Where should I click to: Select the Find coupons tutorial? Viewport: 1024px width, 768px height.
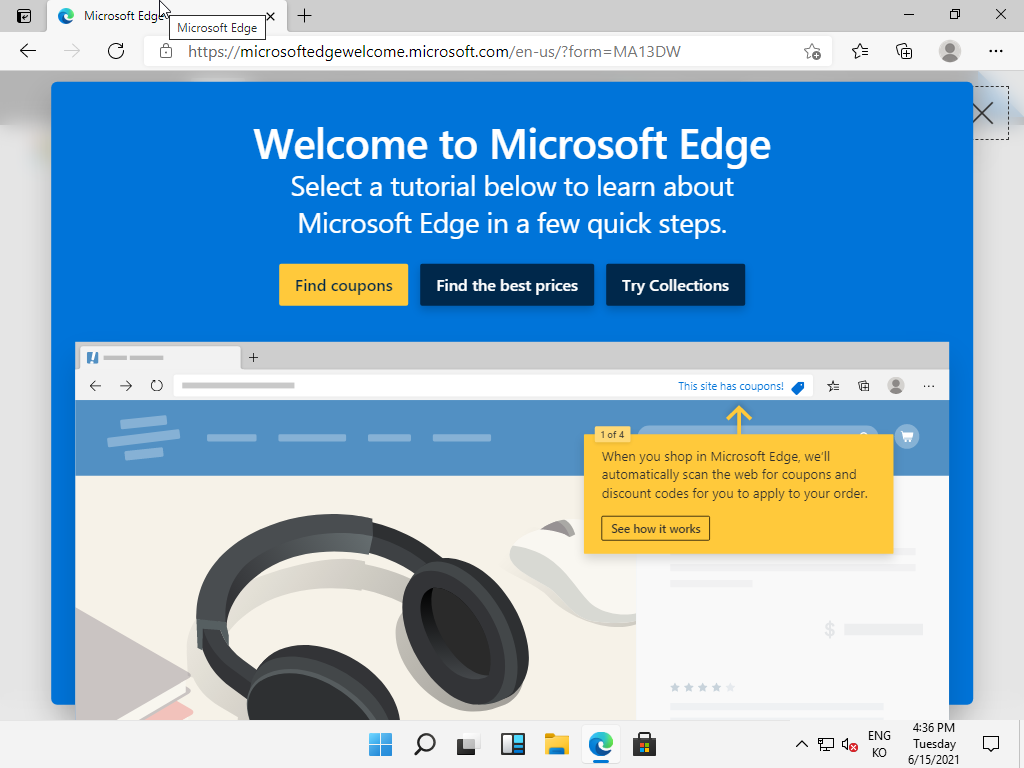pyautogui.click(x=344, y=285)
